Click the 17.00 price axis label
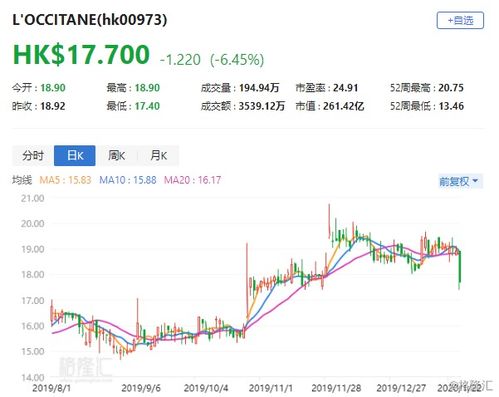Image resolution: width=499 pixels, height=397 pixels. pos(32,301)
